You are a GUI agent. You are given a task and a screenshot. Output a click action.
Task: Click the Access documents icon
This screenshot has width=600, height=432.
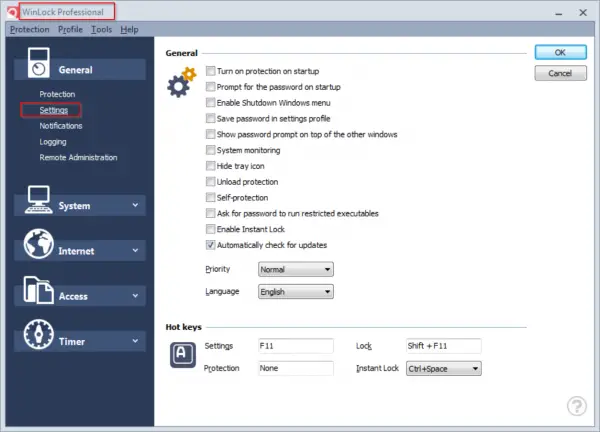(38, 290)
